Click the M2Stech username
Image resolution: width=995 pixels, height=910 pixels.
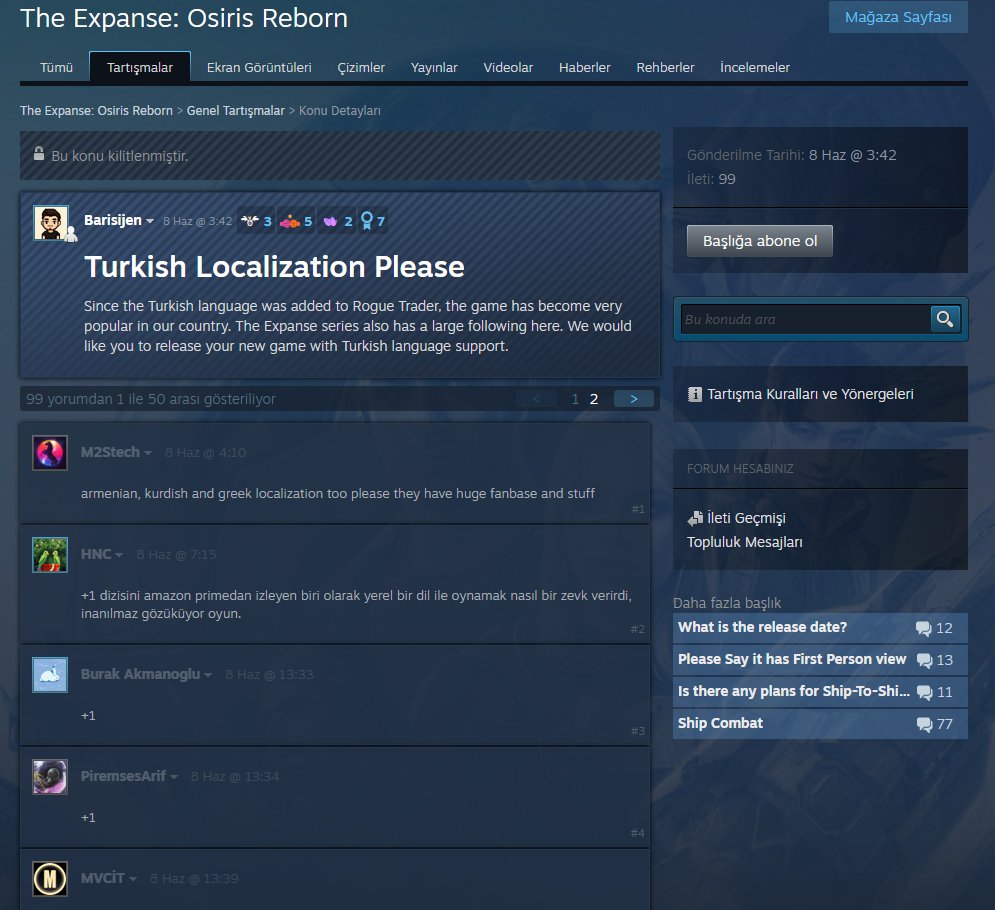pyautogui.click(x=110, y=452)
